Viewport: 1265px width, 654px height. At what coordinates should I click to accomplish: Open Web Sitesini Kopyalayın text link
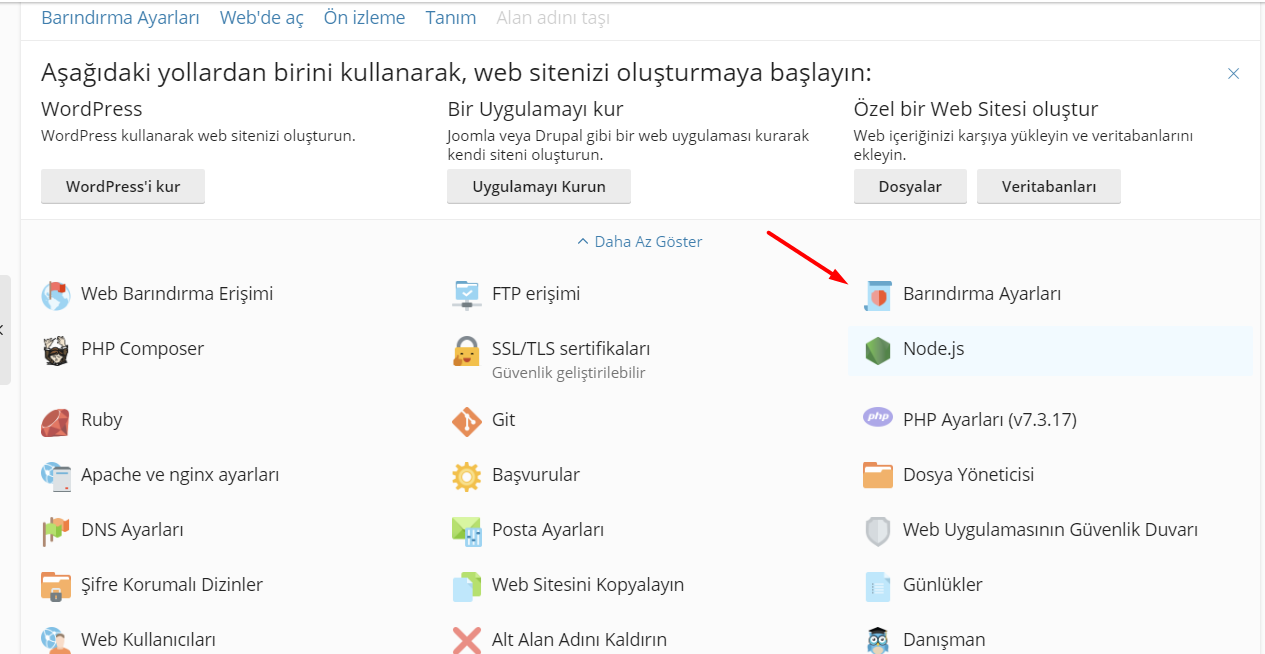click(x=588, y=585)
